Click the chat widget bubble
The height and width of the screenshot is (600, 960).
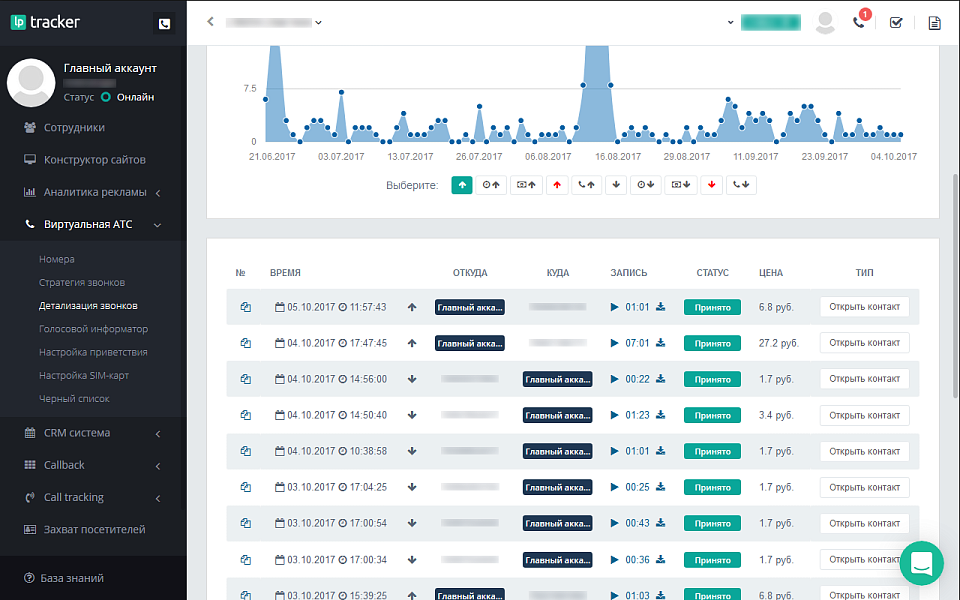[921, 563]
